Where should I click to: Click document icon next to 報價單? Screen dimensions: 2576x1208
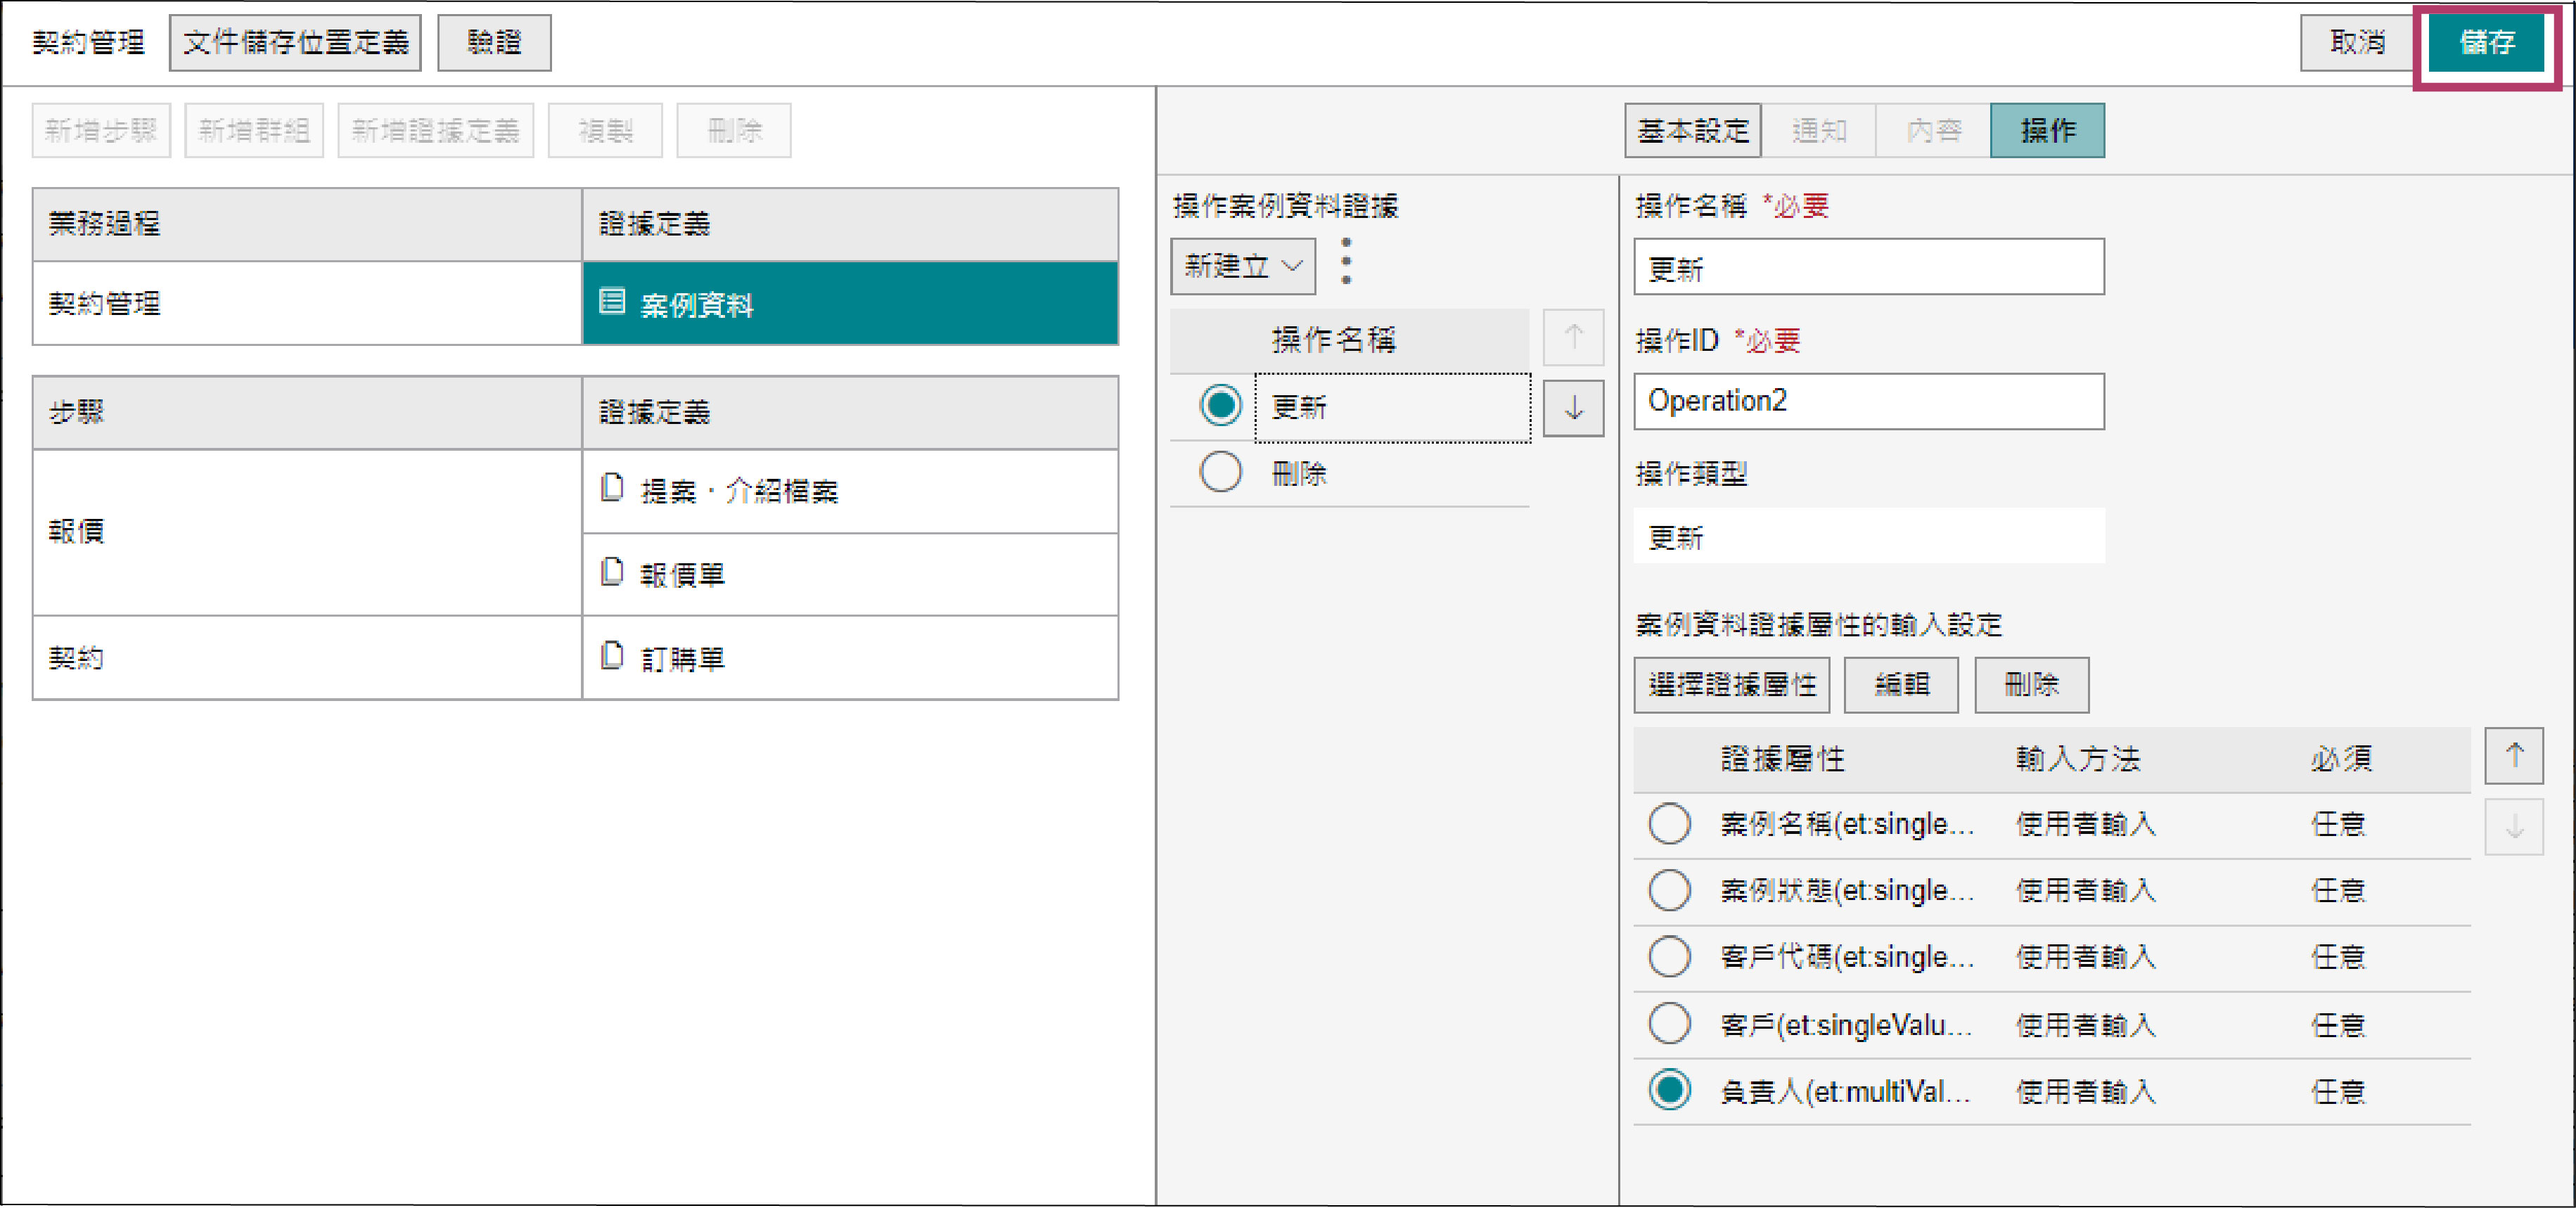(611, 572)
